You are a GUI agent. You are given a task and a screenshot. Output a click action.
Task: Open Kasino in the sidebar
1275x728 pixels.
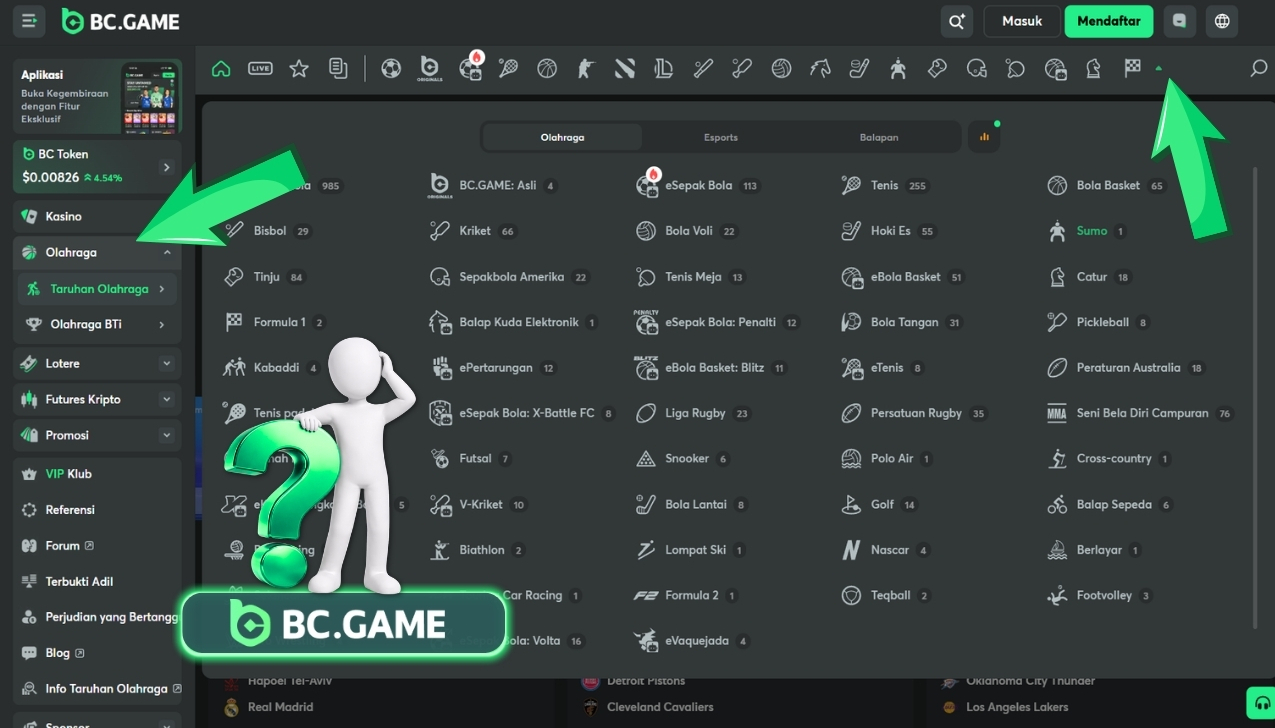click(x=97, y=216)
